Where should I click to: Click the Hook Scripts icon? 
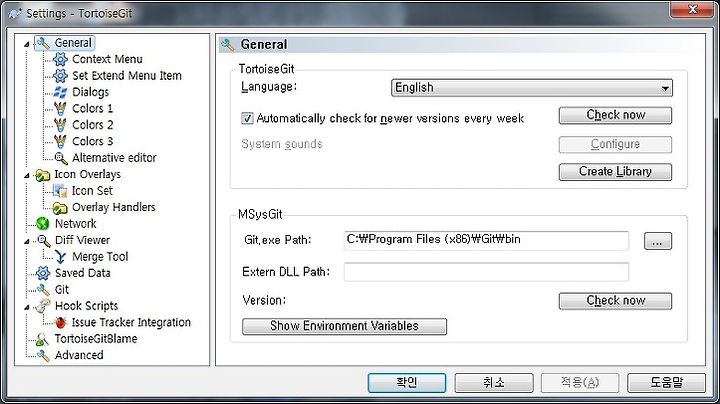coord(43,306)
